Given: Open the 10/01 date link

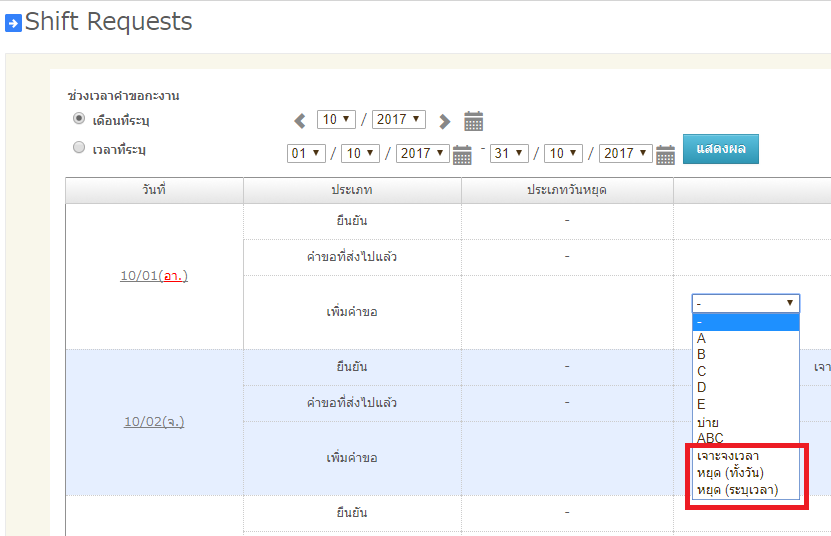Looking at the screenshot, I should [x=154, y=276].
